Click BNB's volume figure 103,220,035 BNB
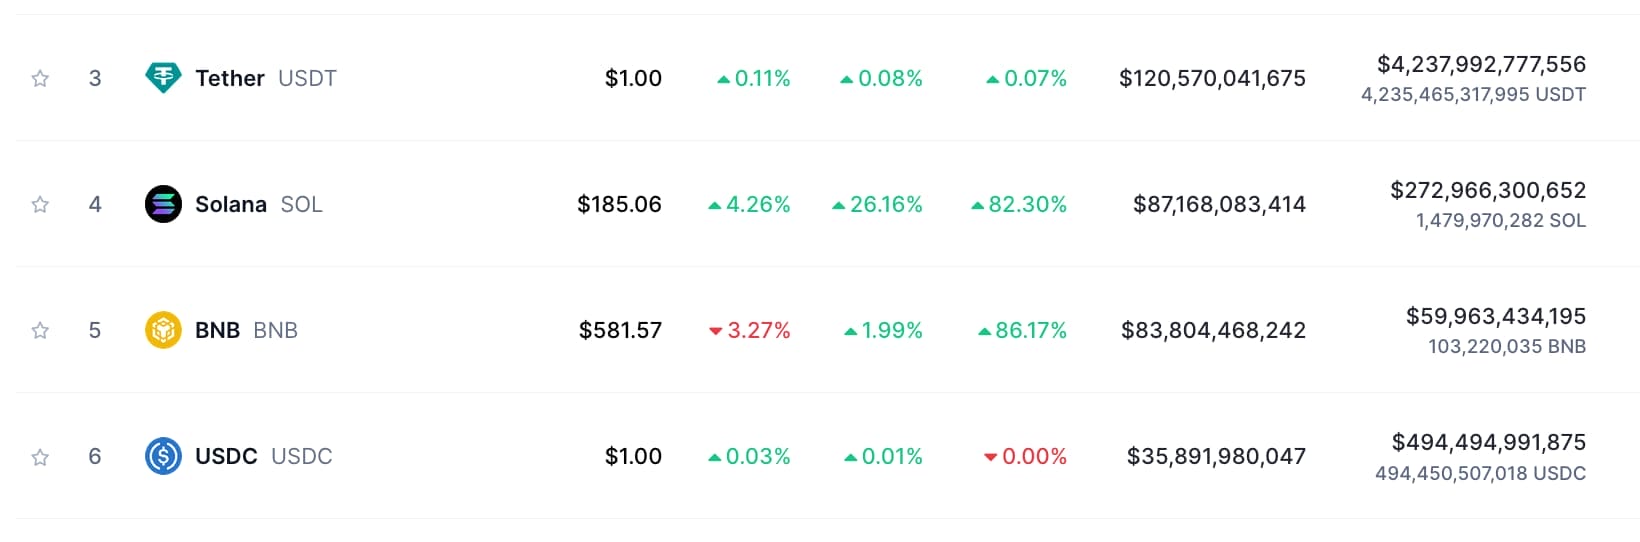 1507,346
